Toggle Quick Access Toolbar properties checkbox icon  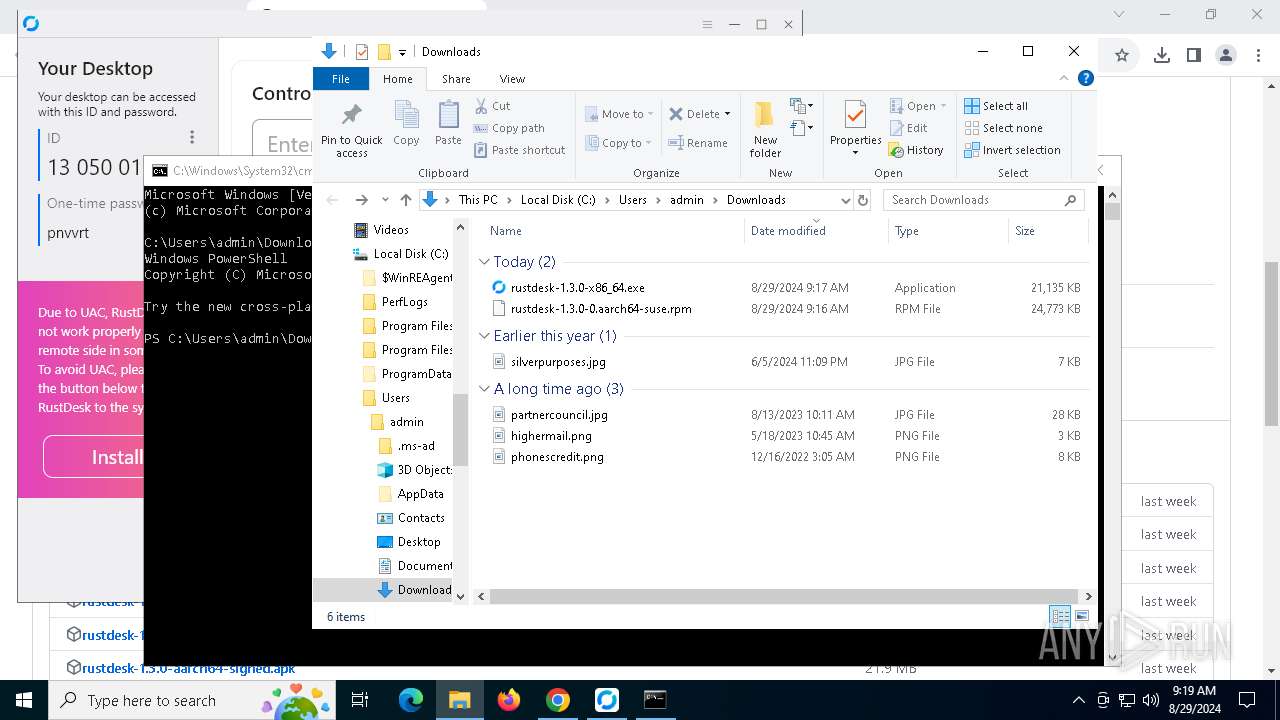362,52
